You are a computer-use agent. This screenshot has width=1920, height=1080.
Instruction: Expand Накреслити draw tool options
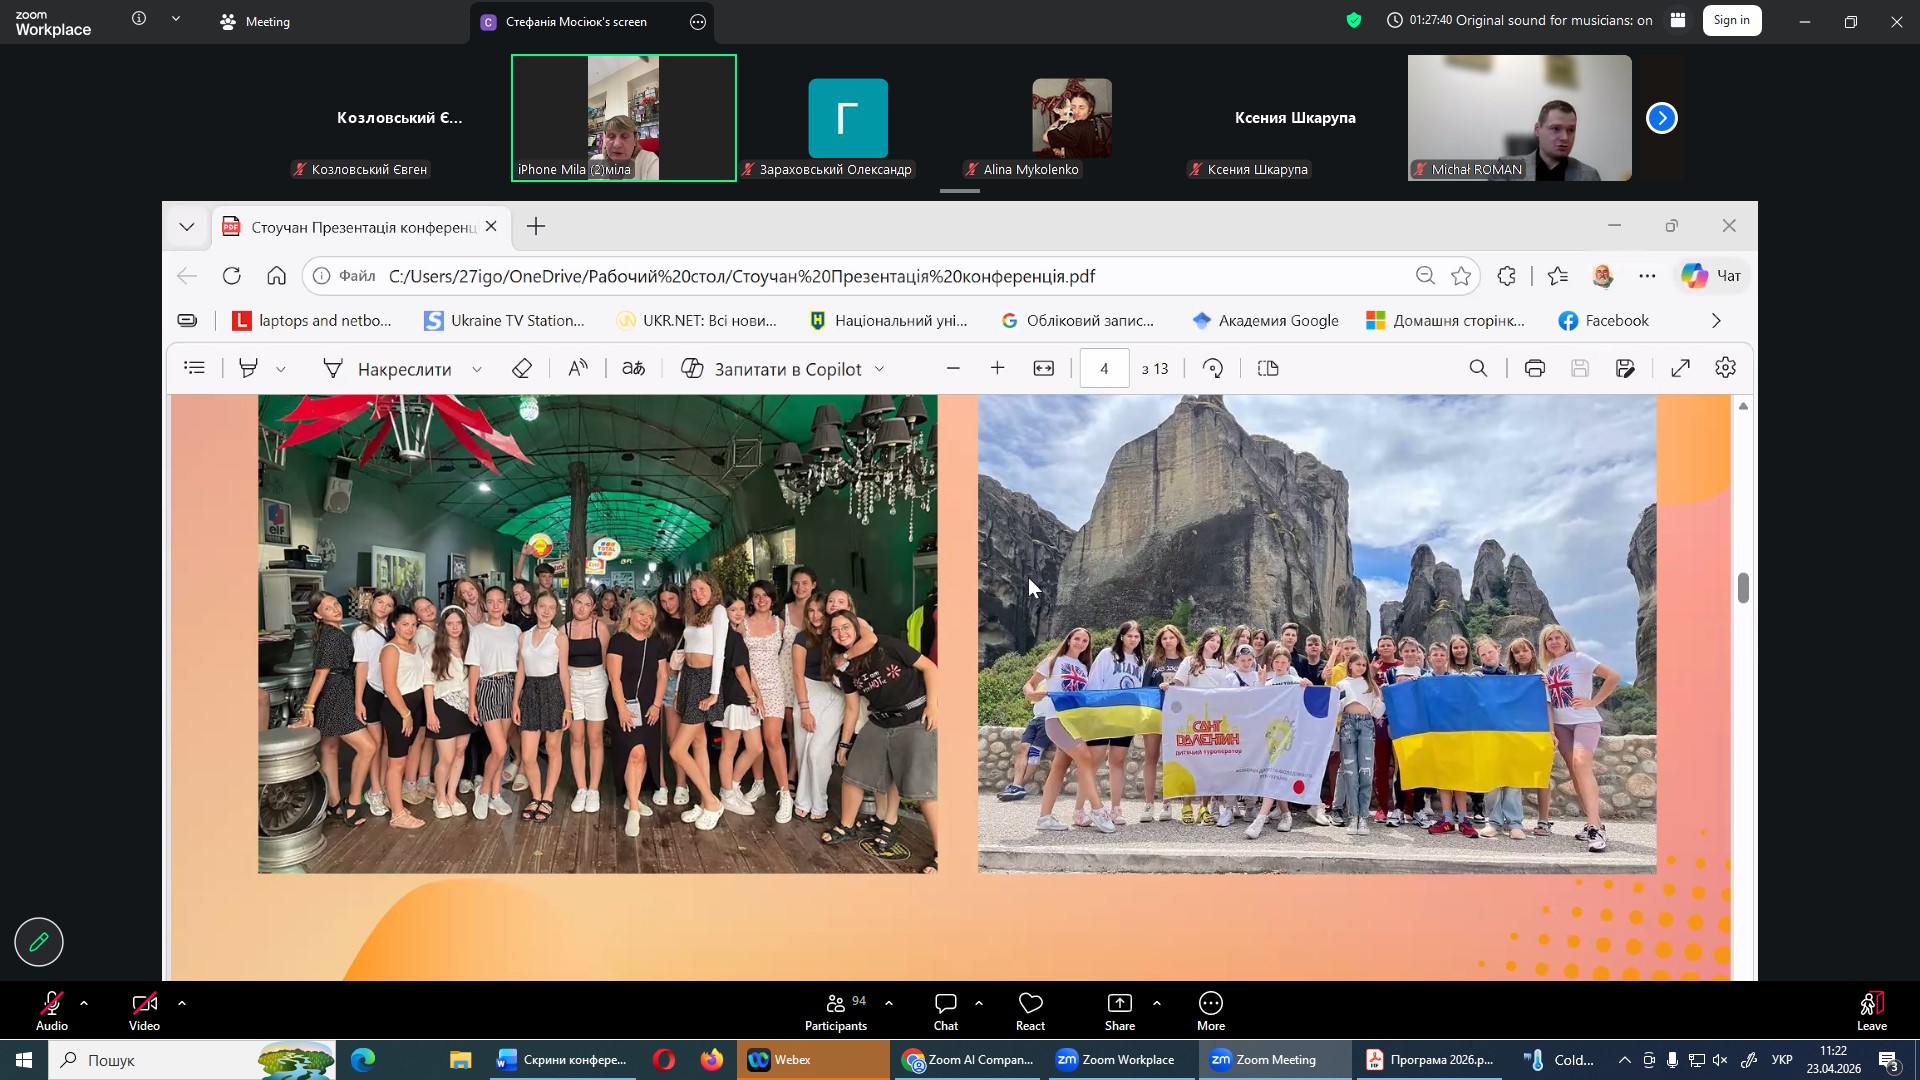(477, 370)
